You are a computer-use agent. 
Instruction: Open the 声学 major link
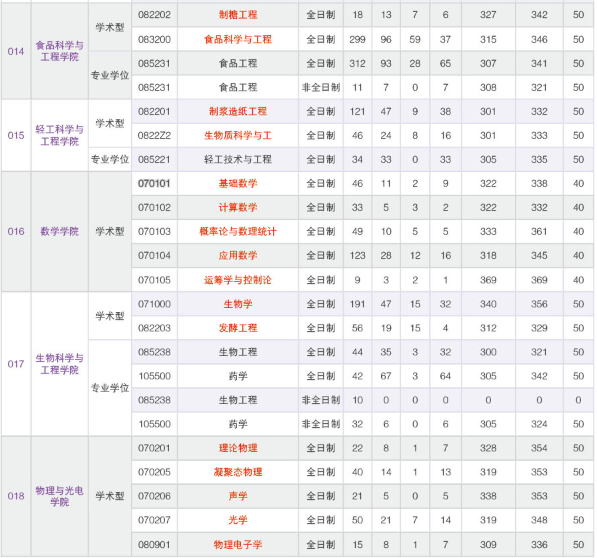coord(238,496)
